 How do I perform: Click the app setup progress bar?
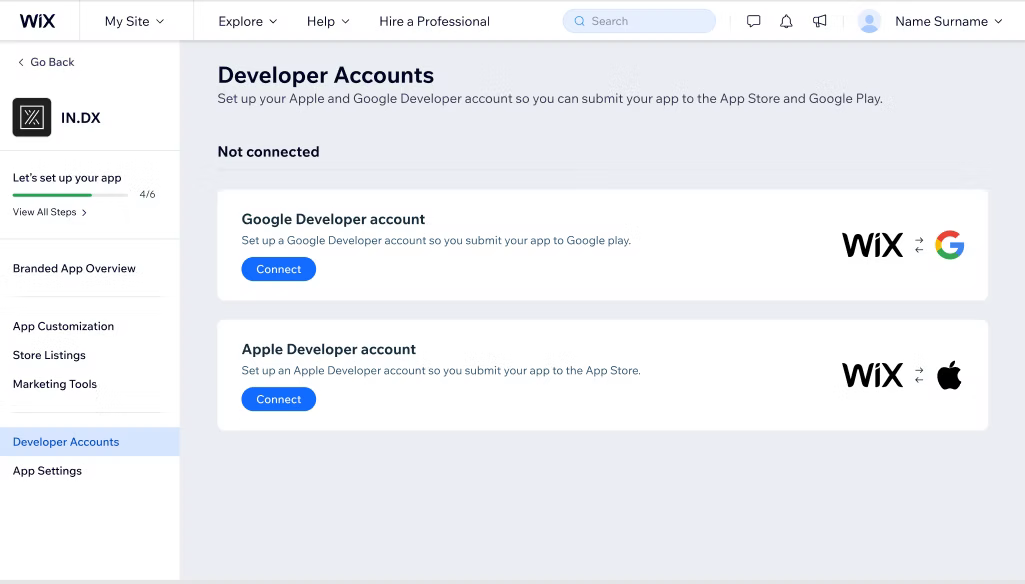[x=70, y=195]
